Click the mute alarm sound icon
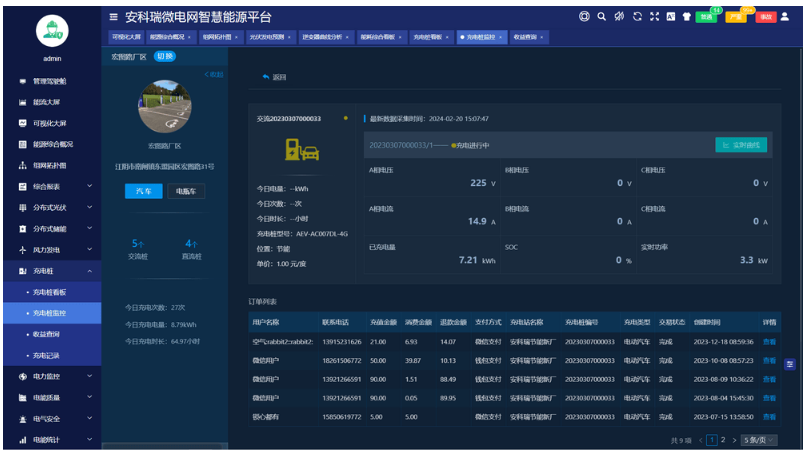The image size is (808, 459). [620, 17]
